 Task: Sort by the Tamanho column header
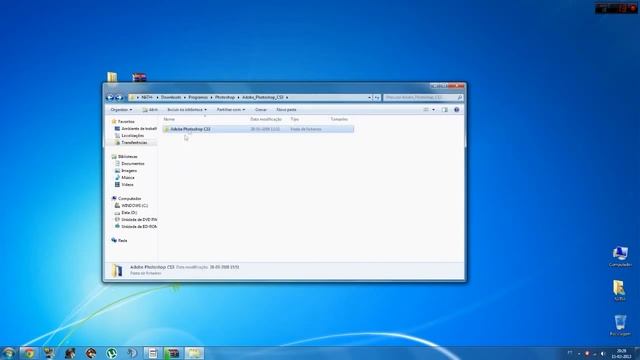[x=339, y=119]
